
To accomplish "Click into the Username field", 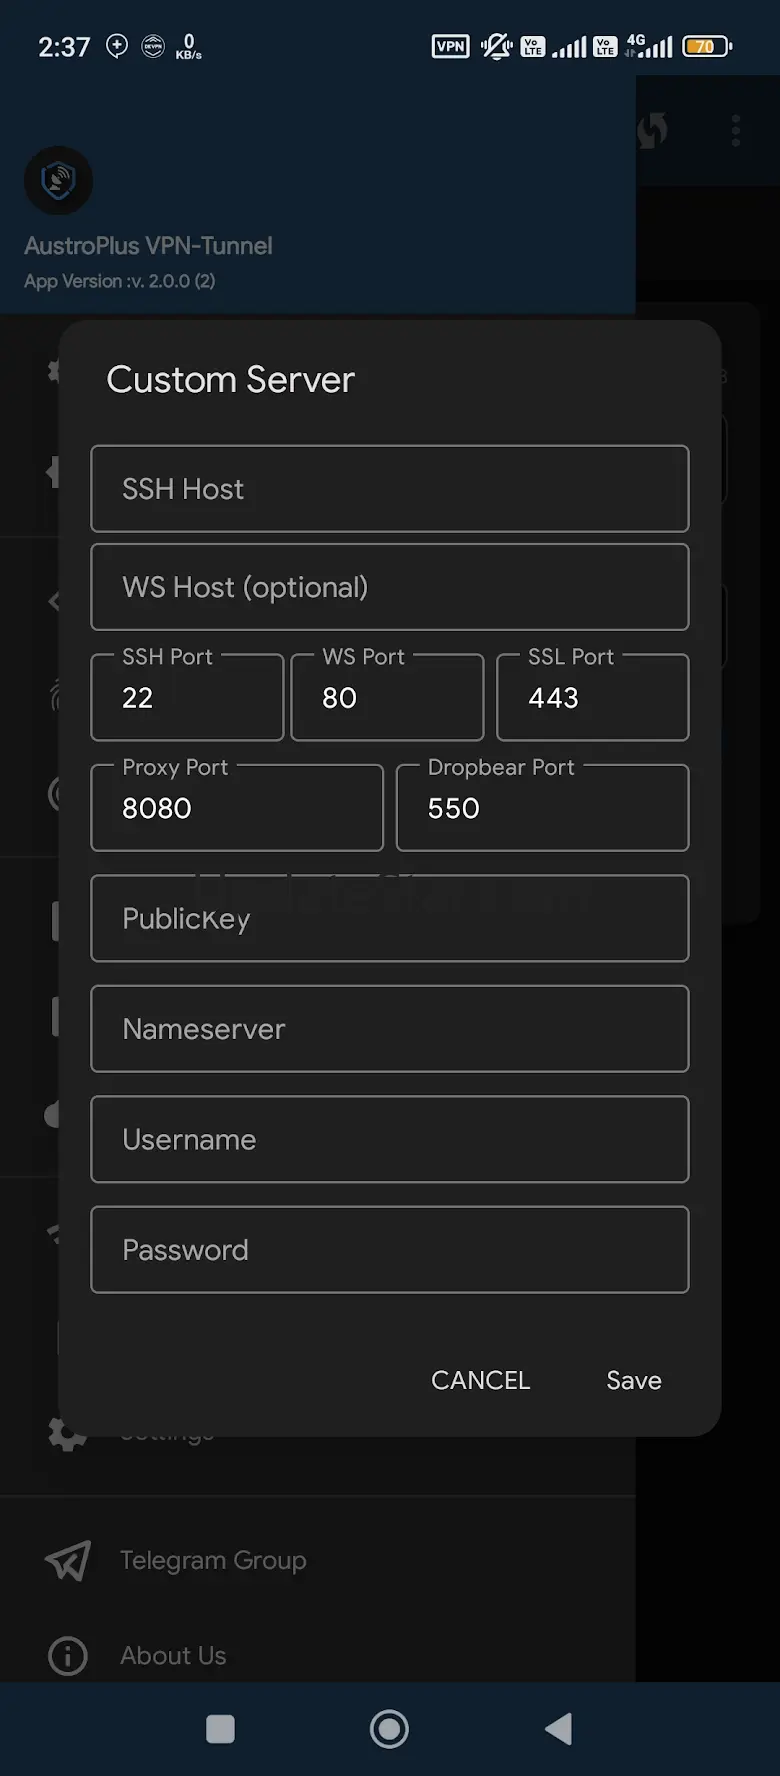I will 389,1140.
